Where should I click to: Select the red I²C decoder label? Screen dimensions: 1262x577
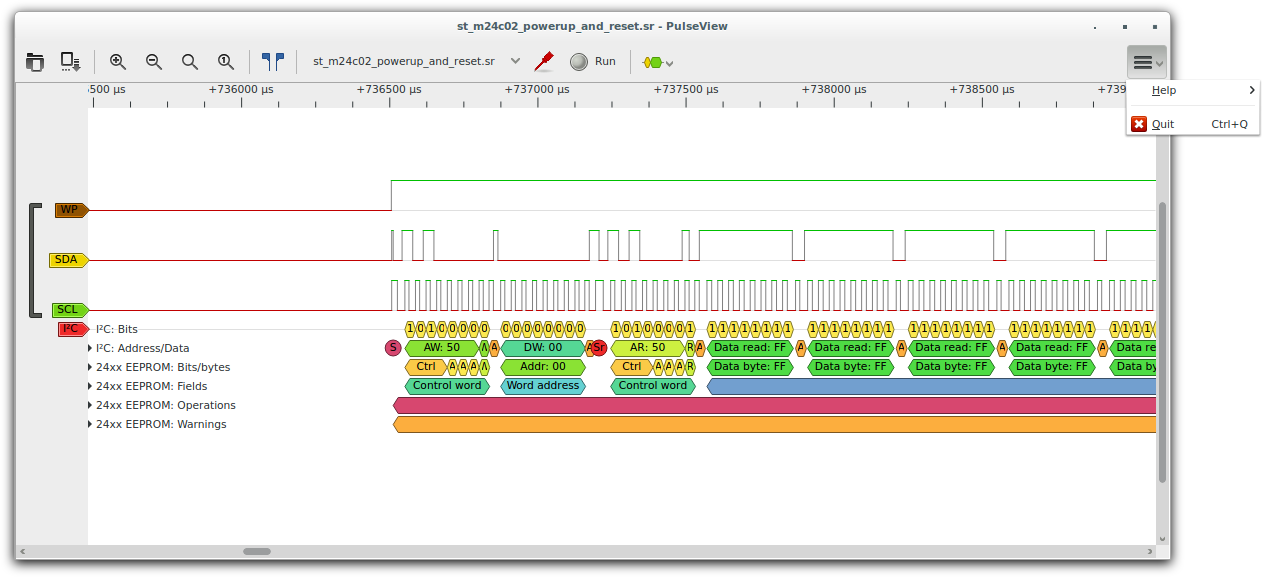[x=70, y=329]
